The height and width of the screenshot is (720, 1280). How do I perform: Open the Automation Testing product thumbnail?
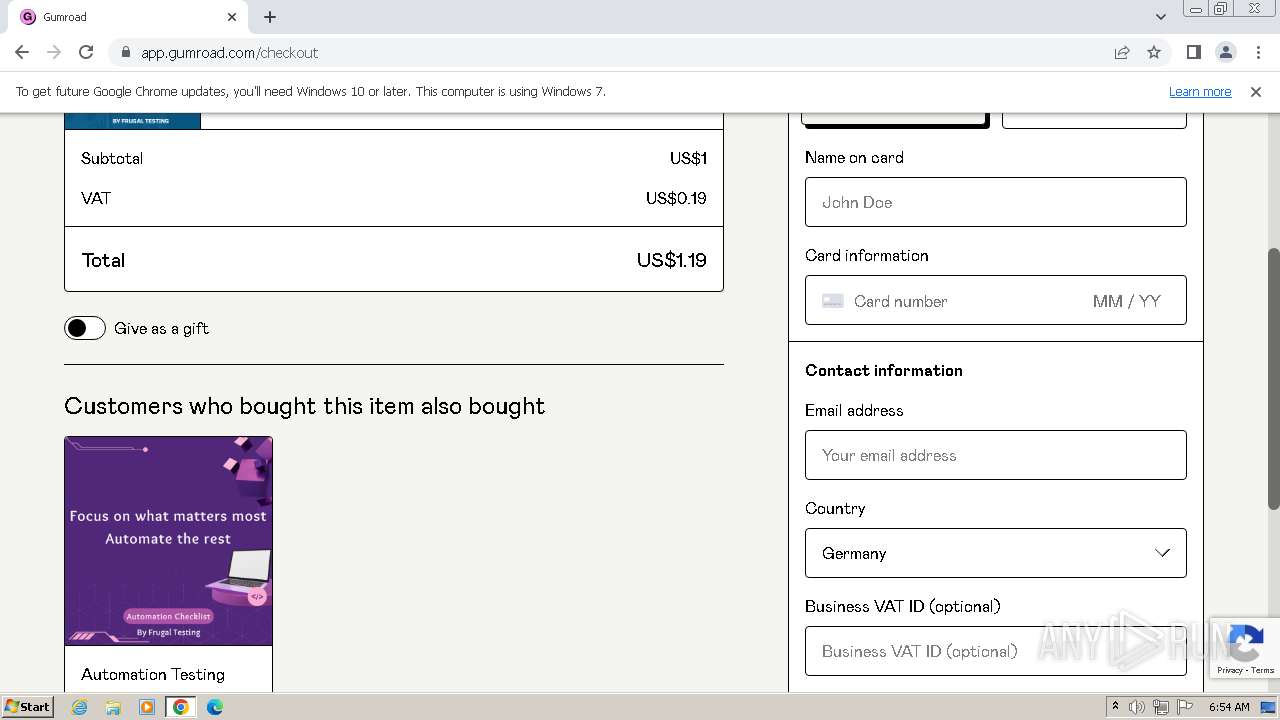pos(168,540)
